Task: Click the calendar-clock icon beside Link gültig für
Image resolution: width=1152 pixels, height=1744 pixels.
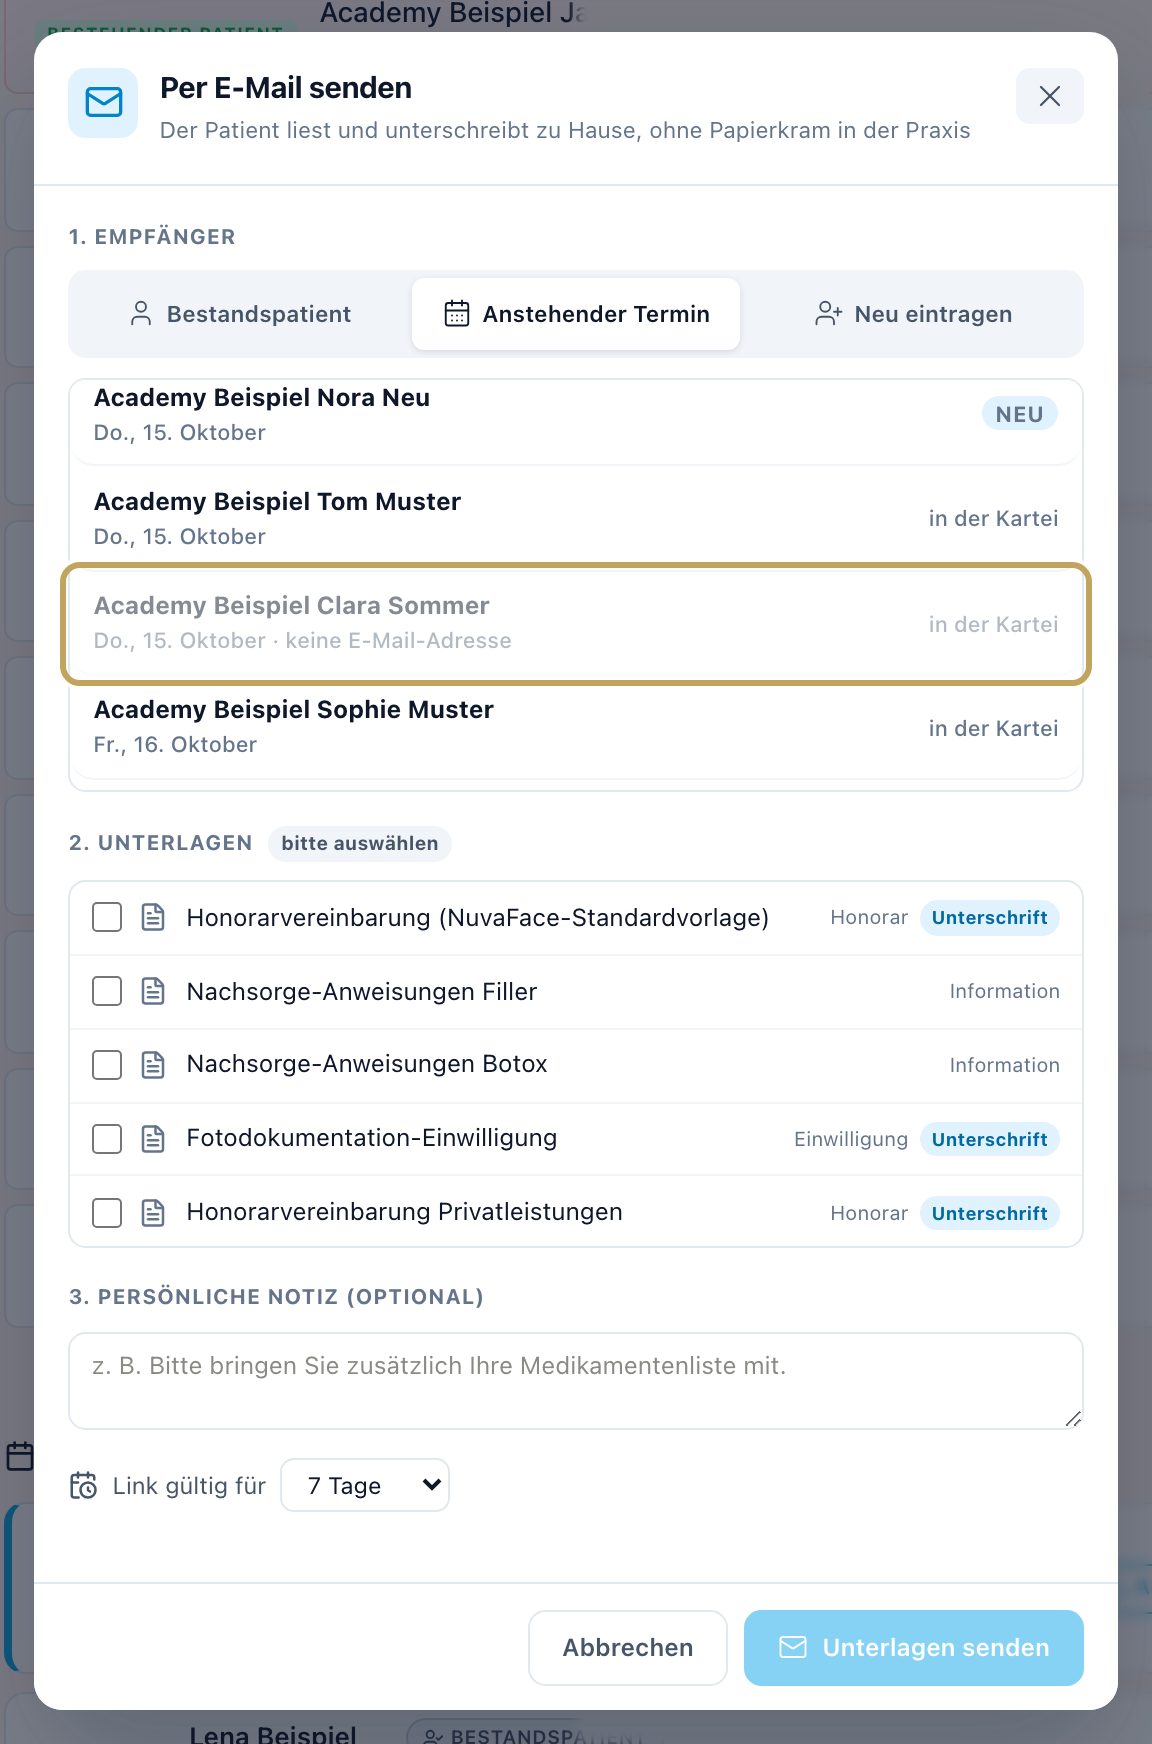Action: click(84, 1485)
